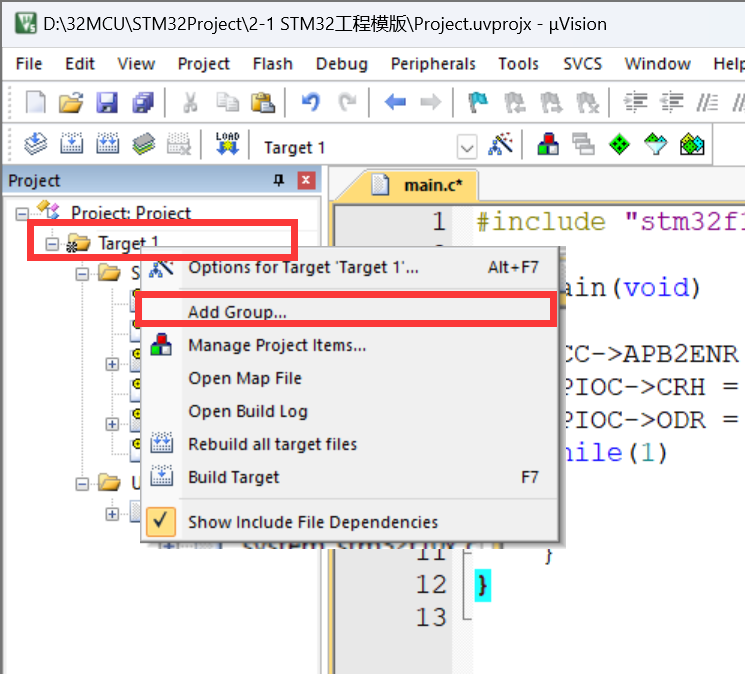Open the Peripherals menu
Image resolution: width=745 pixels, height=674 pixels.
(x=433, y=64)
